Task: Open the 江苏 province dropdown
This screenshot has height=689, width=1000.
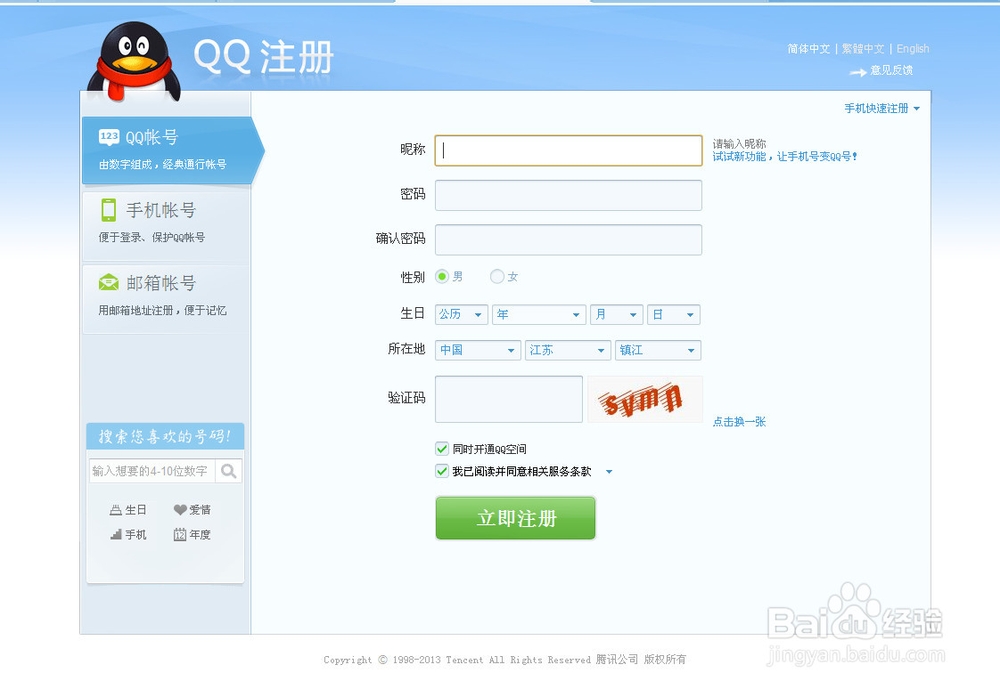Action: (x=568, y=350)
